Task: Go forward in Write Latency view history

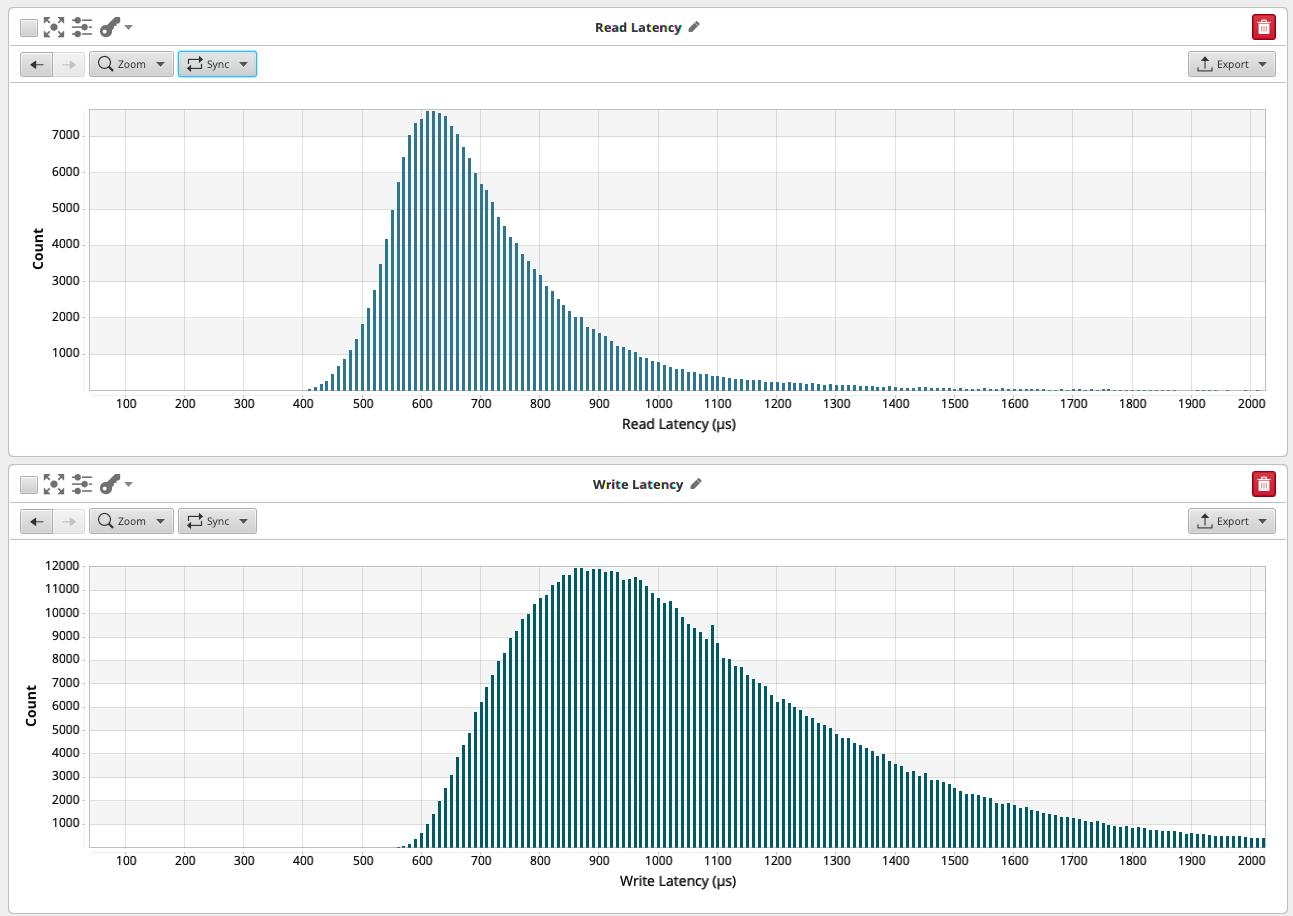Action: coord(69,521)
